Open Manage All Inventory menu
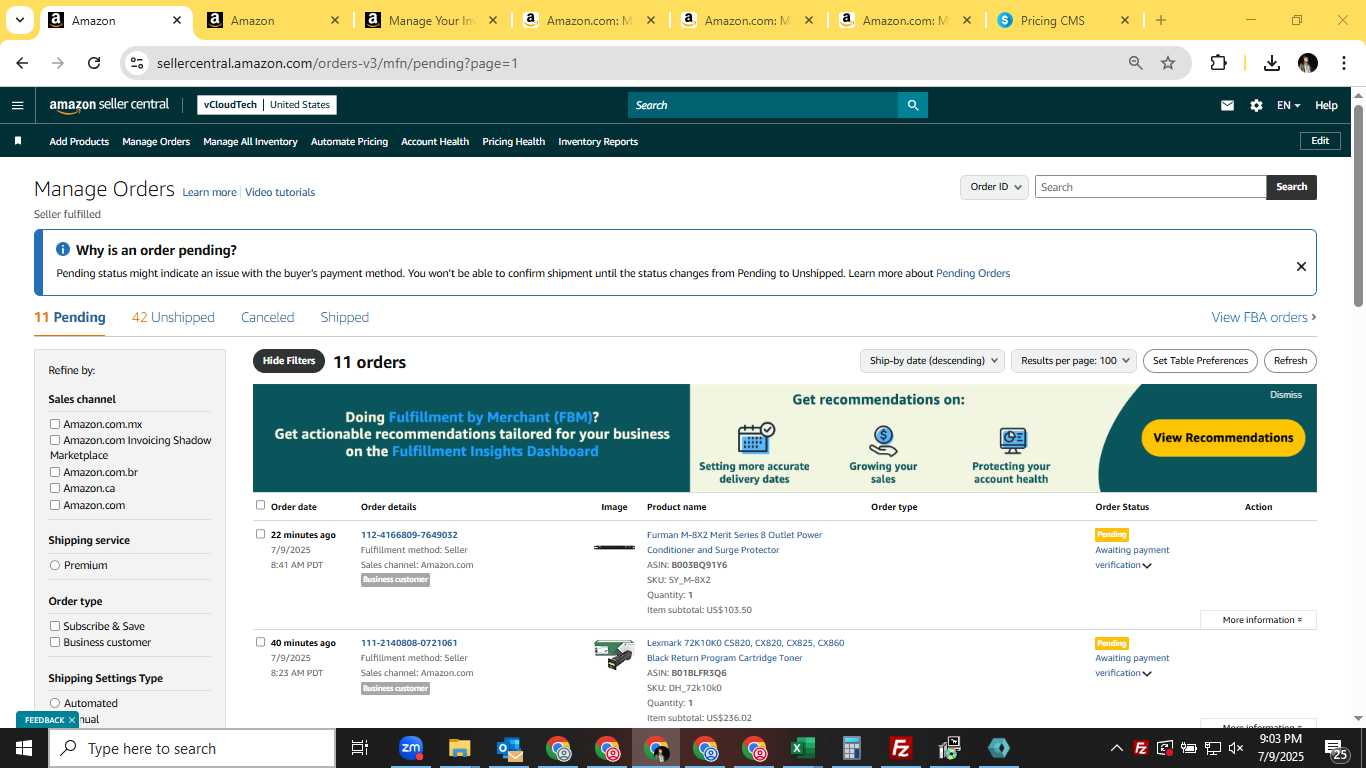1366x768 pixels. coord(250,141)
